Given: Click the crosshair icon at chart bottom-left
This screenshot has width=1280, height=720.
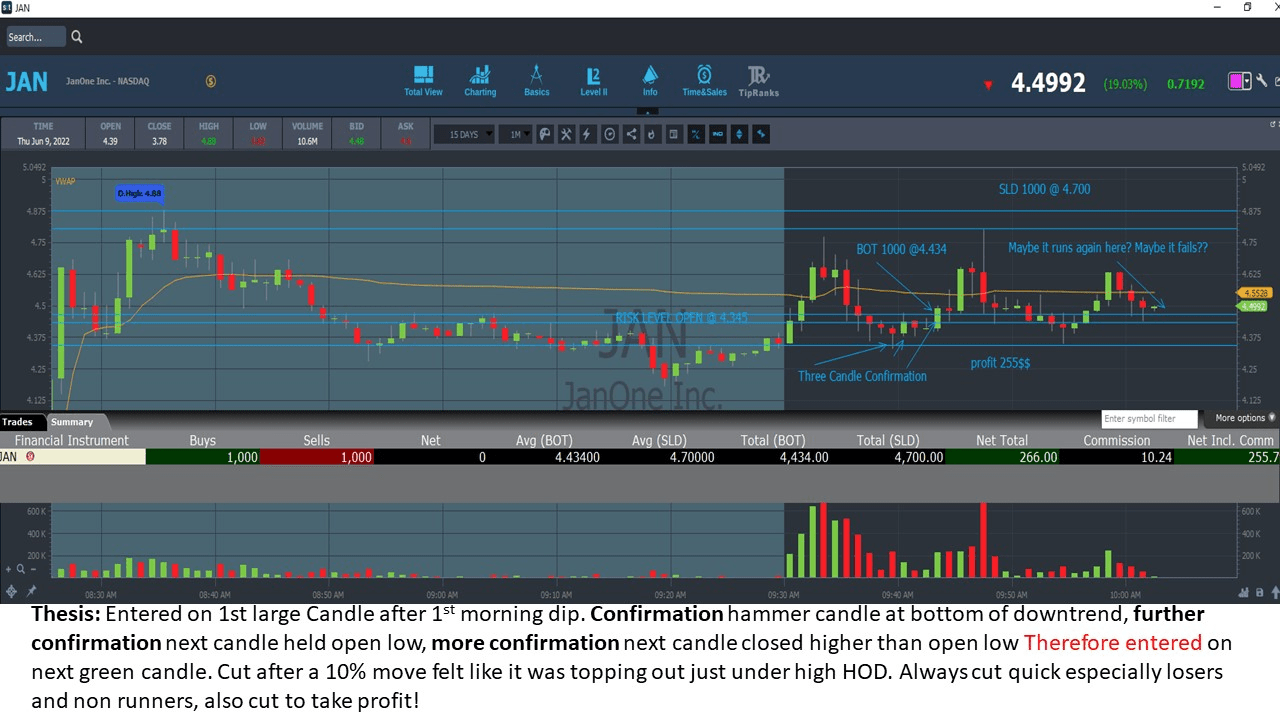Looking at the screenshot, I should tap(11, 591).
